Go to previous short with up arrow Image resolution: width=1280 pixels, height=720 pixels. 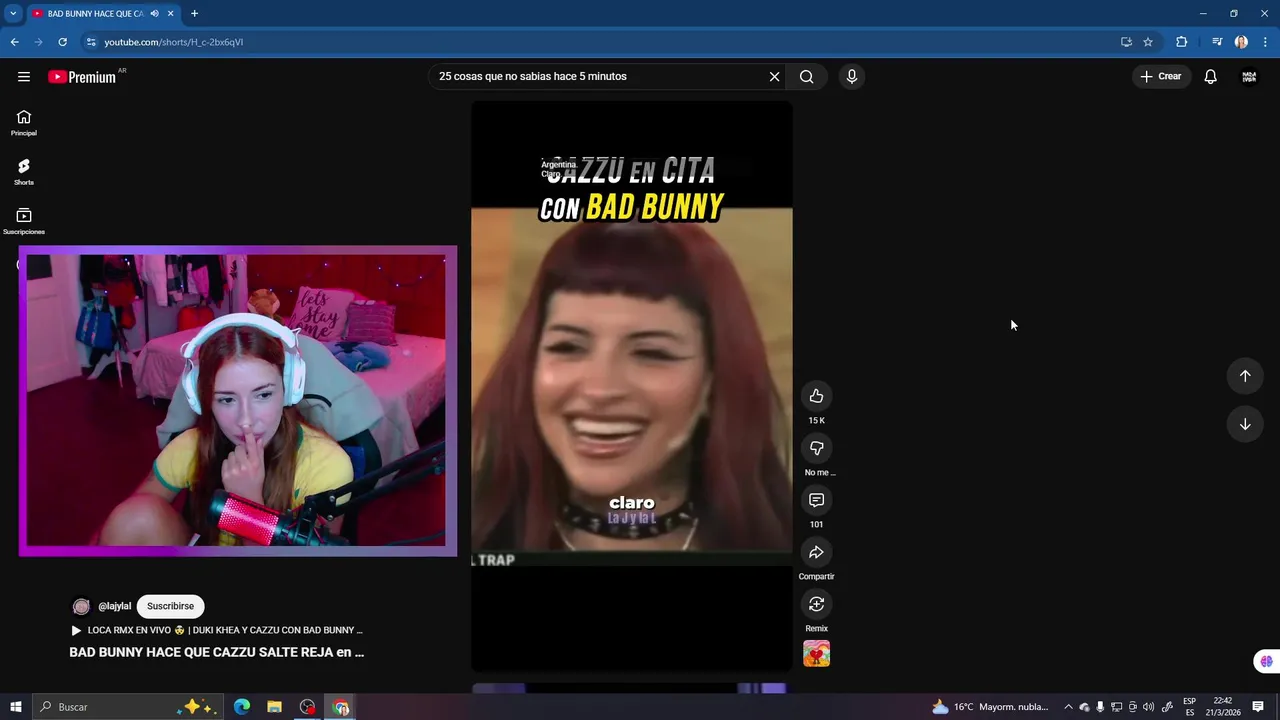point(1245,376)
